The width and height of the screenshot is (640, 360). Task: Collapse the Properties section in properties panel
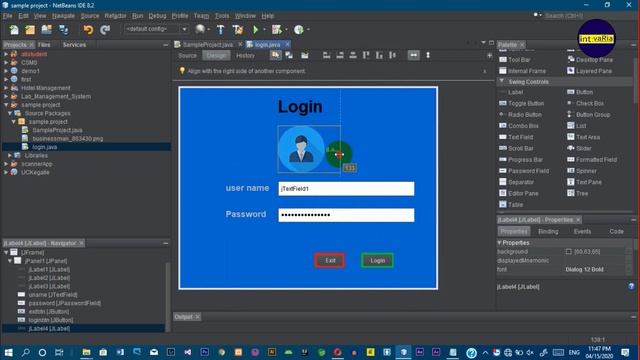pos(499,242)
